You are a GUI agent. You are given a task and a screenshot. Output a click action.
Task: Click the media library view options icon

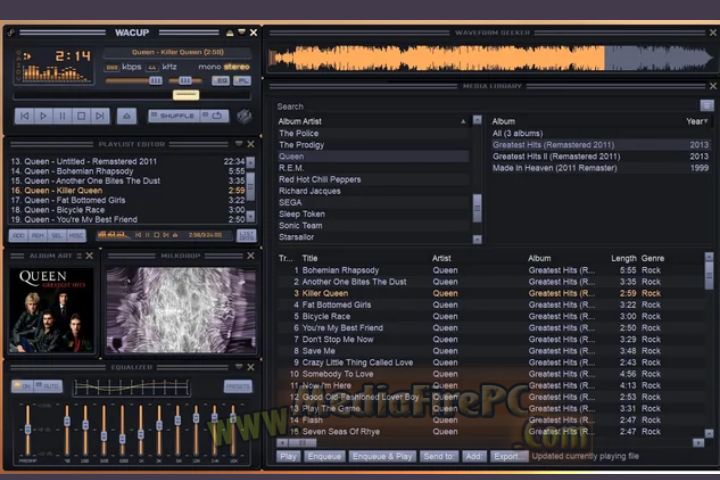click(707, 106)
